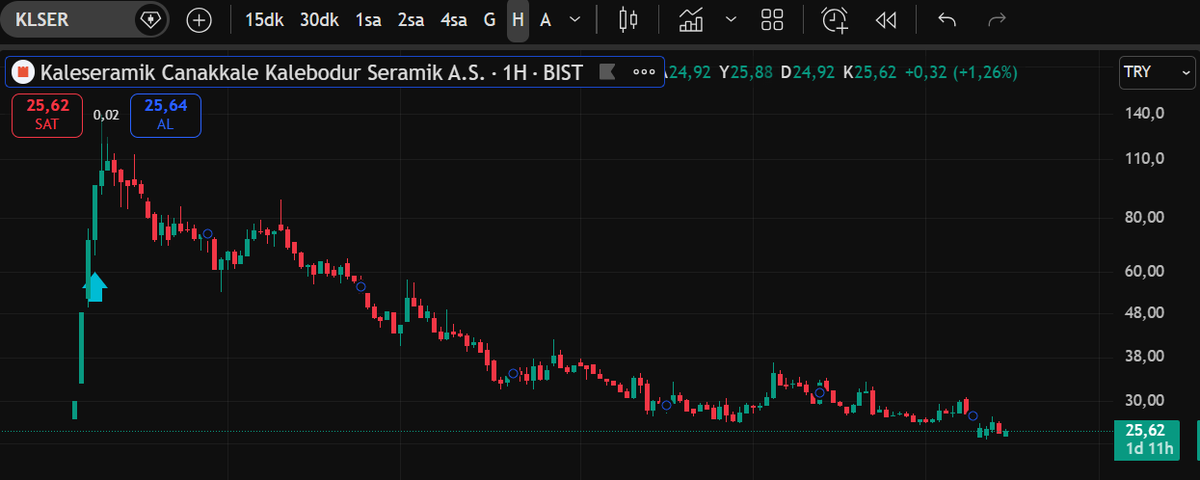The height and width of the screenshot is (480, 1200).
Task: Click the diamond icon next to KLSER
Action: click(150, 19)
